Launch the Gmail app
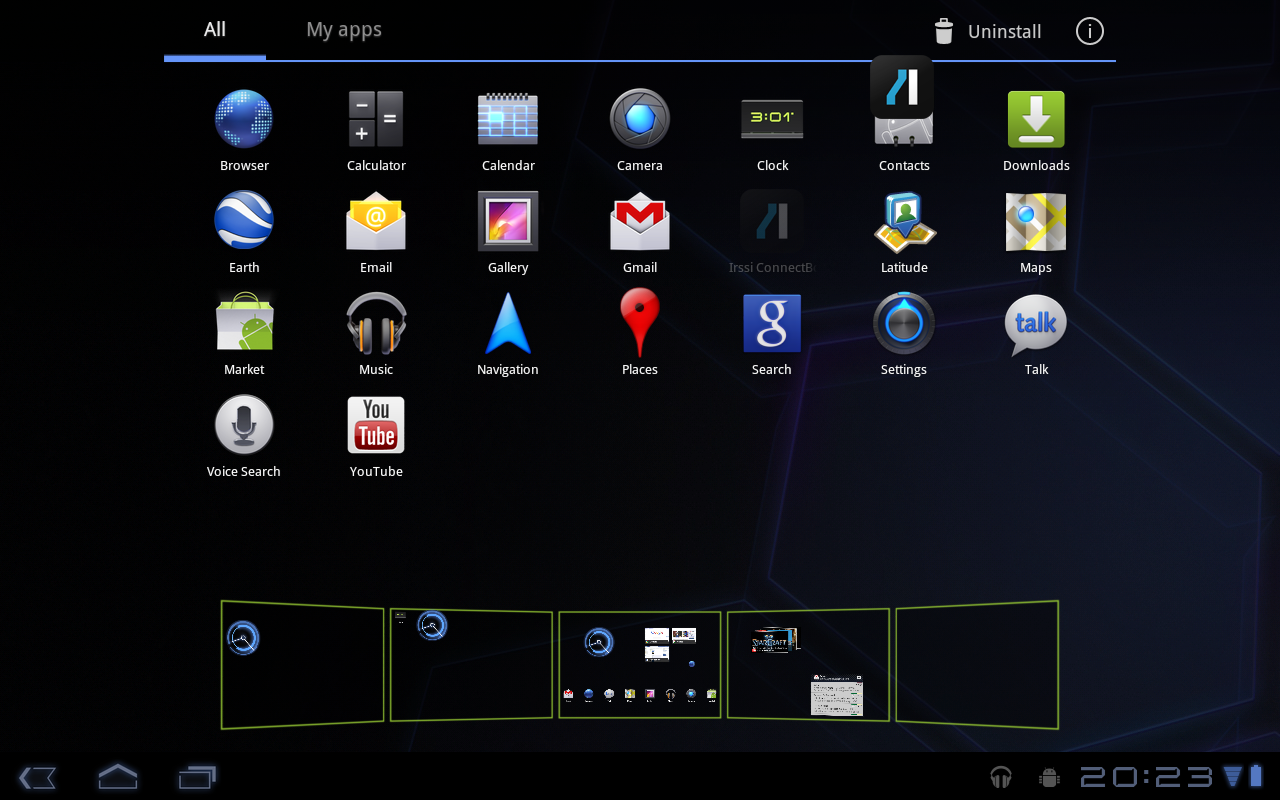Image resolution: width=1280 pixels, height=800 pixels. pos(640,232)
